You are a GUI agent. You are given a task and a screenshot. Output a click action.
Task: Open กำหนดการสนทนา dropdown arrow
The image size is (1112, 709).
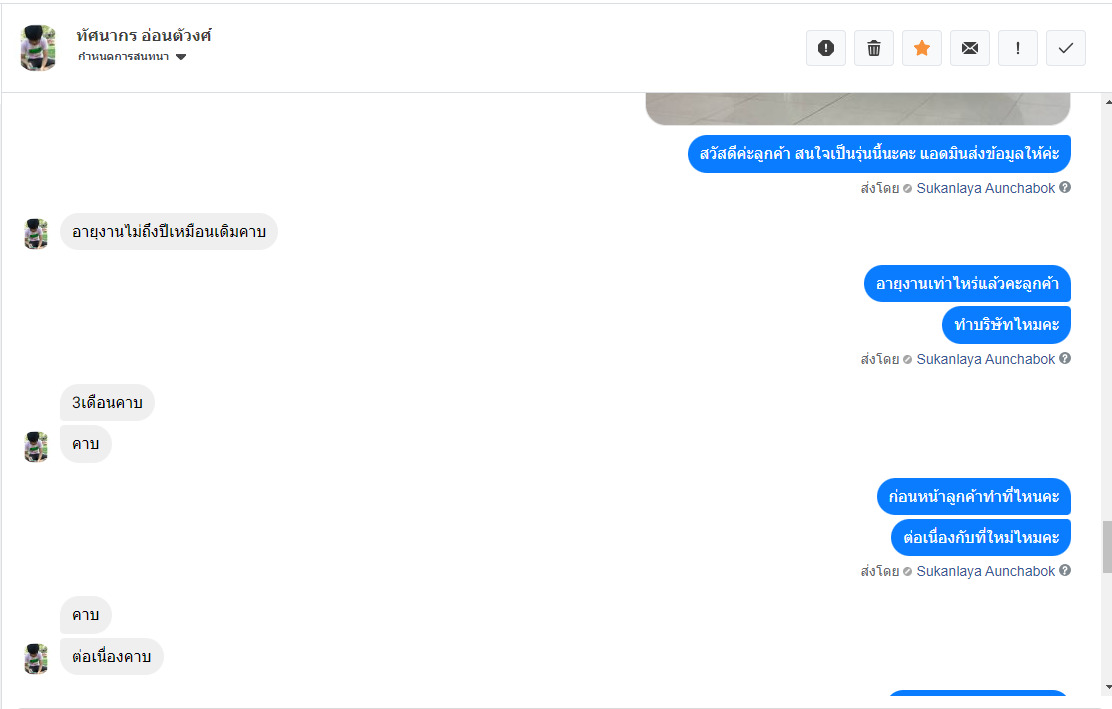(181, 57)
